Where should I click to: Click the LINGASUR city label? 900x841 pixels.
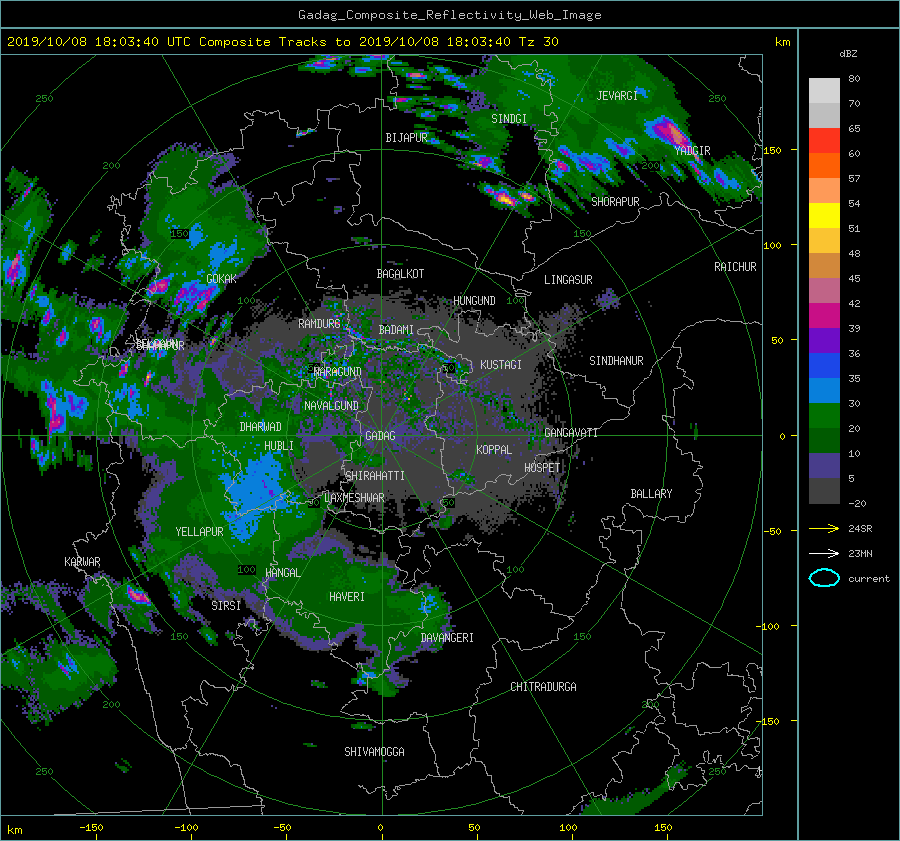(568, 280)
